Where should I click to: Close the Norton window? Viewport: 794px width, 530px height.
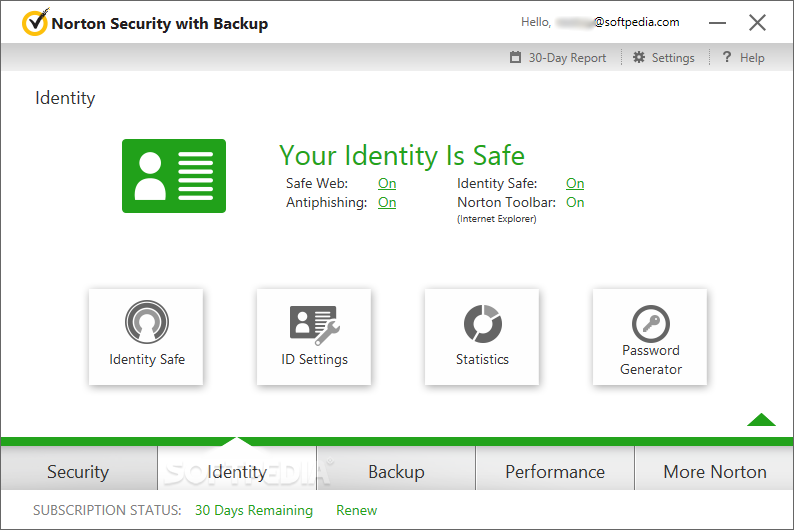point(757,23)
